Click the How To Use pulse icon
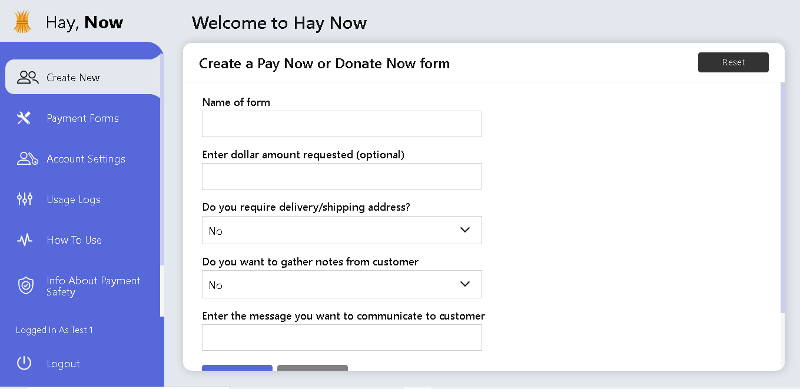Screen dimensions: 800x389 pyautogui.click(x=24, y=240)
